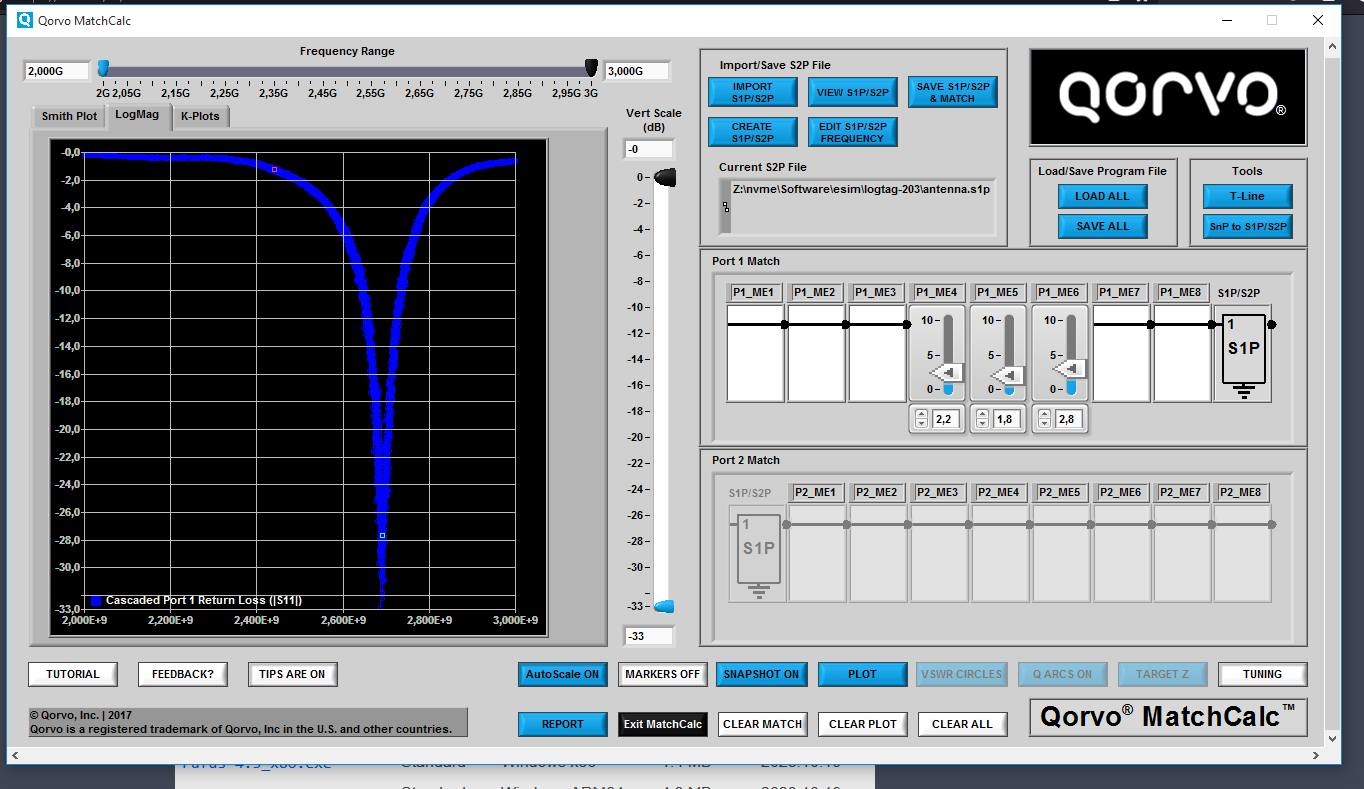Click the P1_ME4 value stepper arrows
This screenshot has width=1364, height=789.
pyautogui.click(x=921, y=419)
